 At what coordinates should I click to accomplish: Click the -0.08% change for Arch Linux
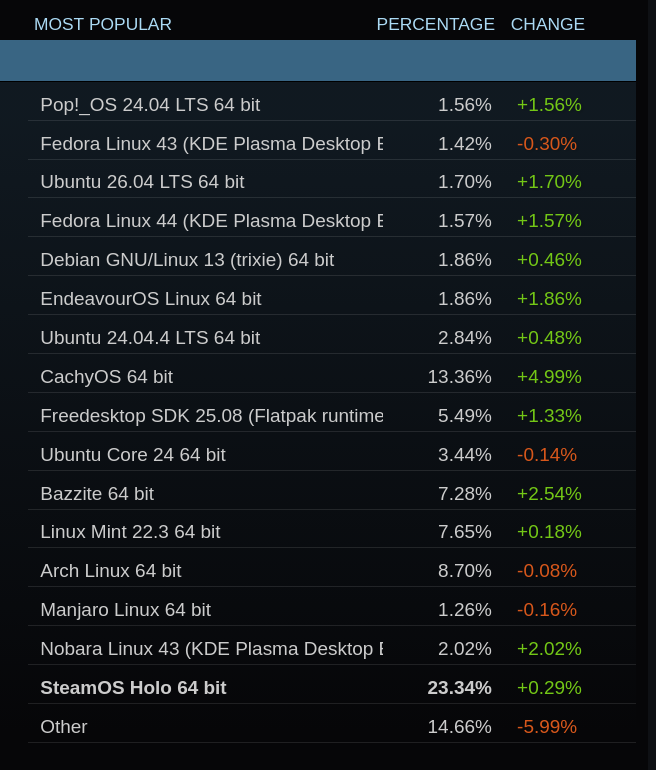pyautogui.click(x=547, y=571)
